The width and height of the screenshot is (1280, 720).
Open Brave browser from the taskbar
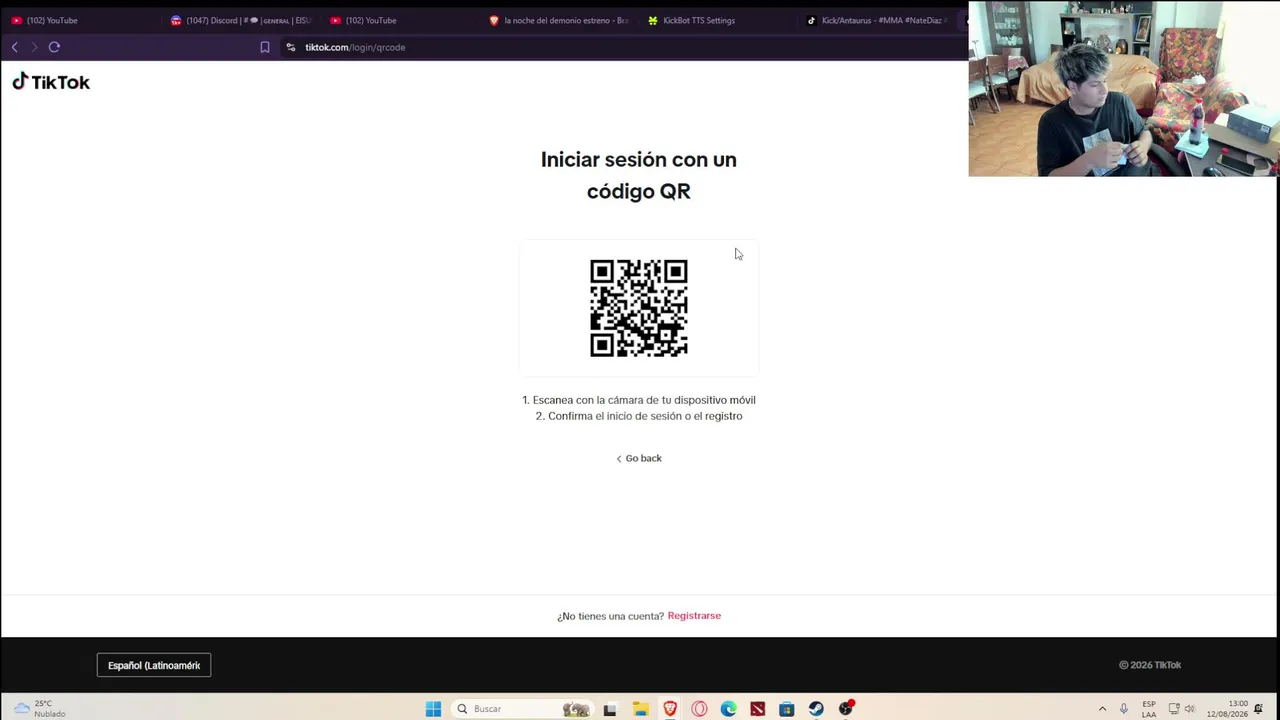670,709
